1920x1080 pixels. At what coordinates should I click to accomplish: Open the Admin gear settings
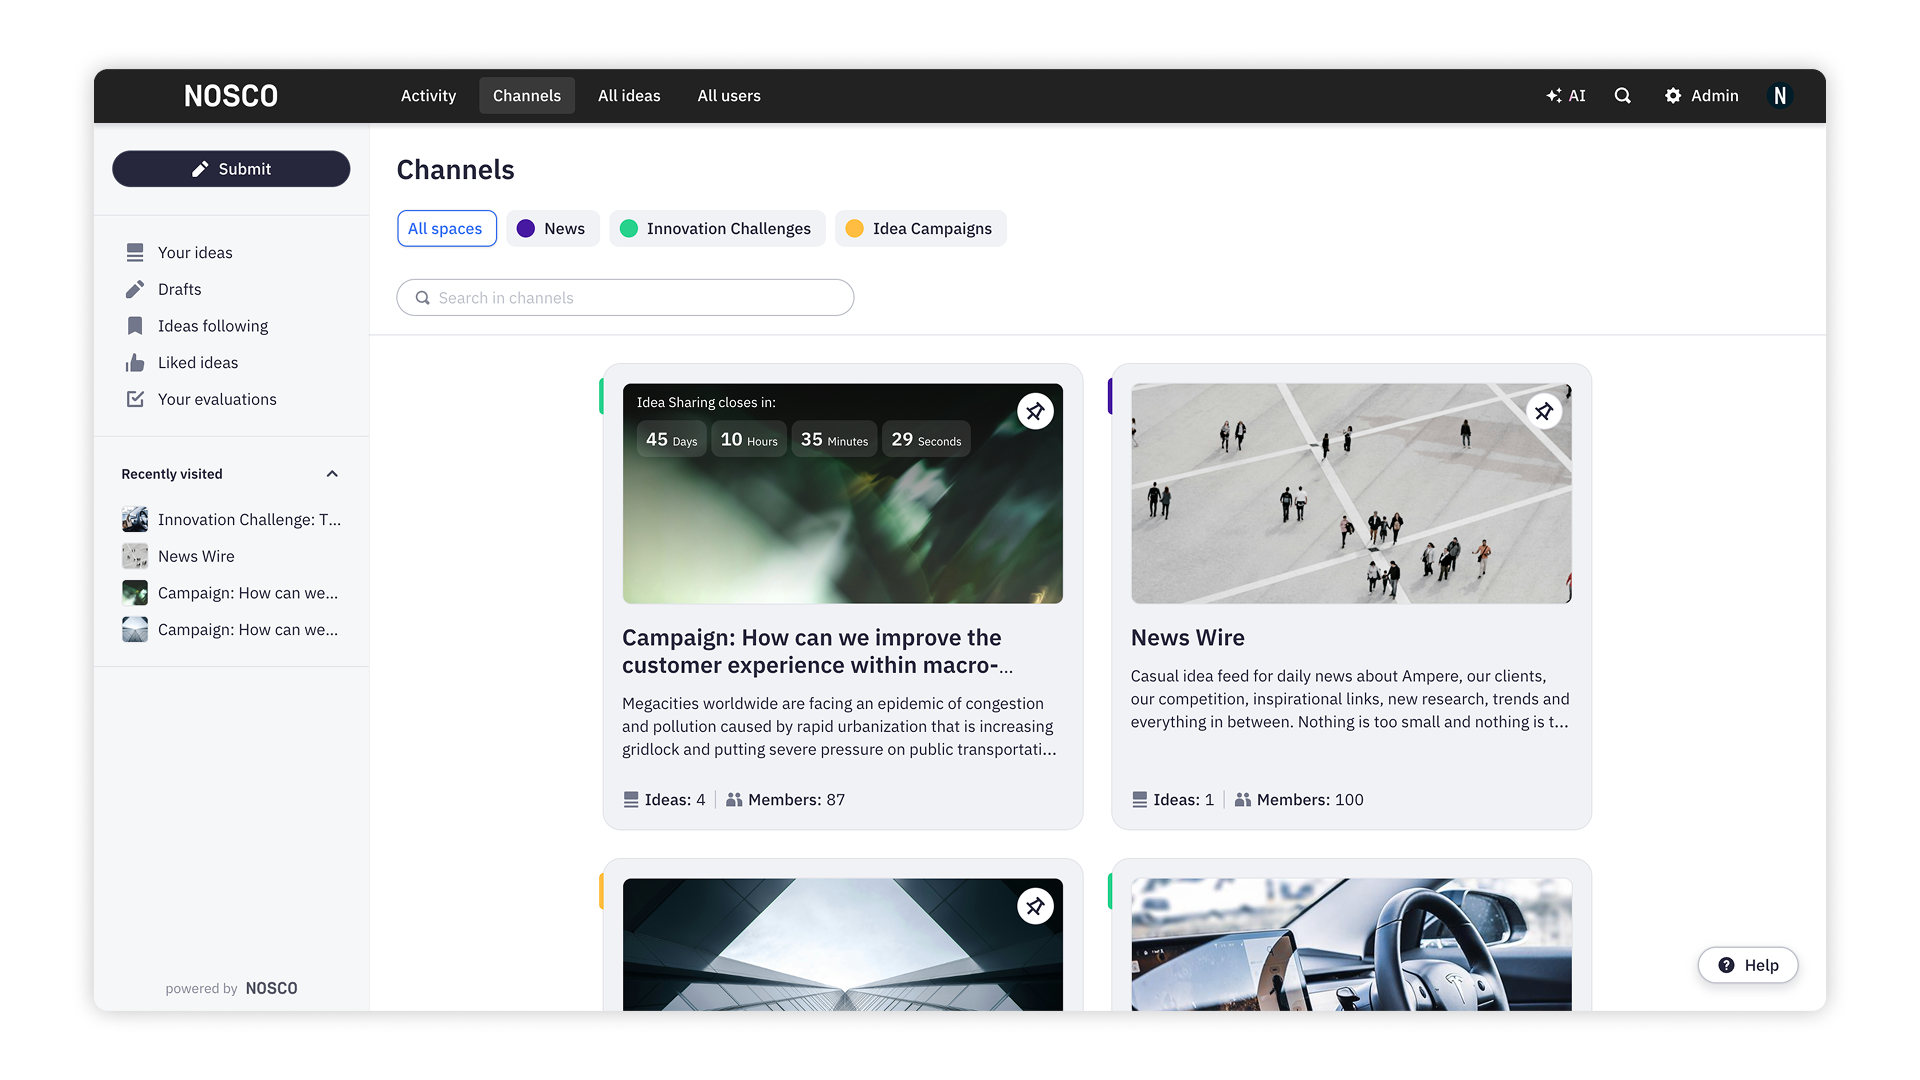click(x=1701, y=96)
